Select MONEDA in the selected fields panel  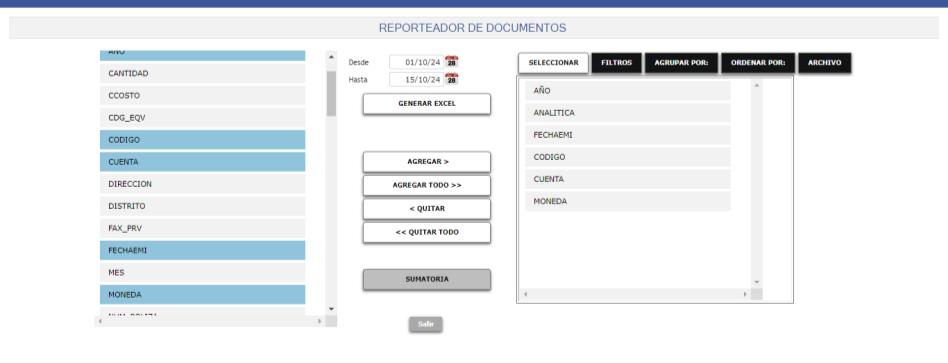tap(628, 201)
